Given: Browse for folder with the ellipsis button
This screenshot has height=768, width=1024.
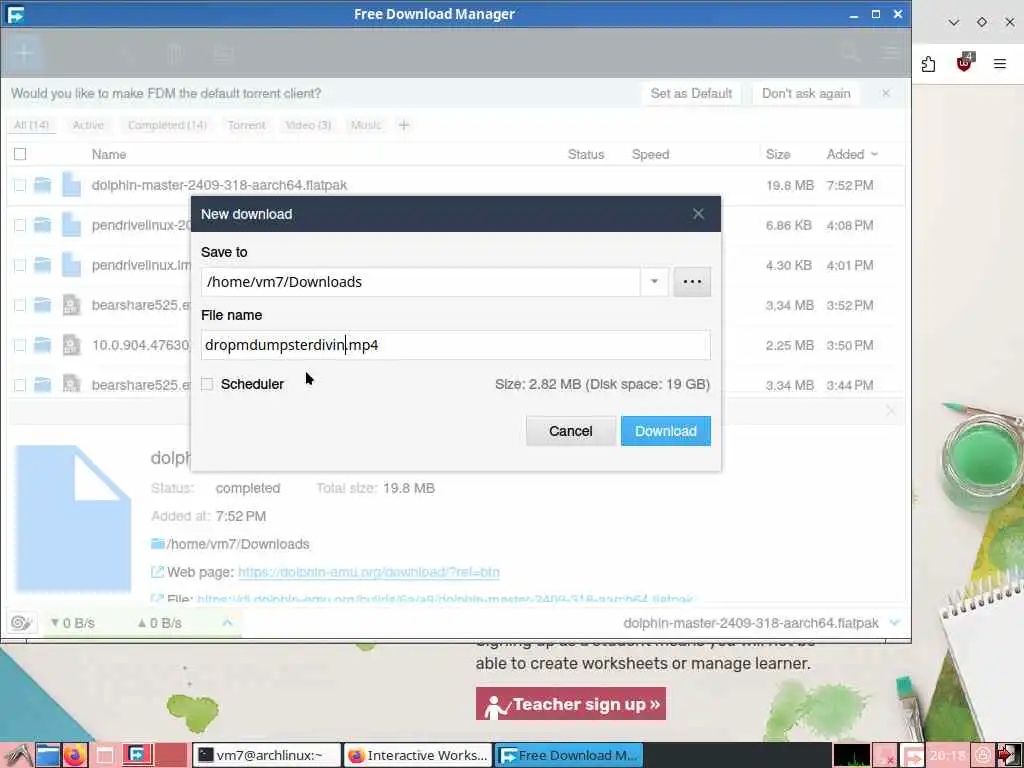Looking at the screenshot, I should [692, 281].
